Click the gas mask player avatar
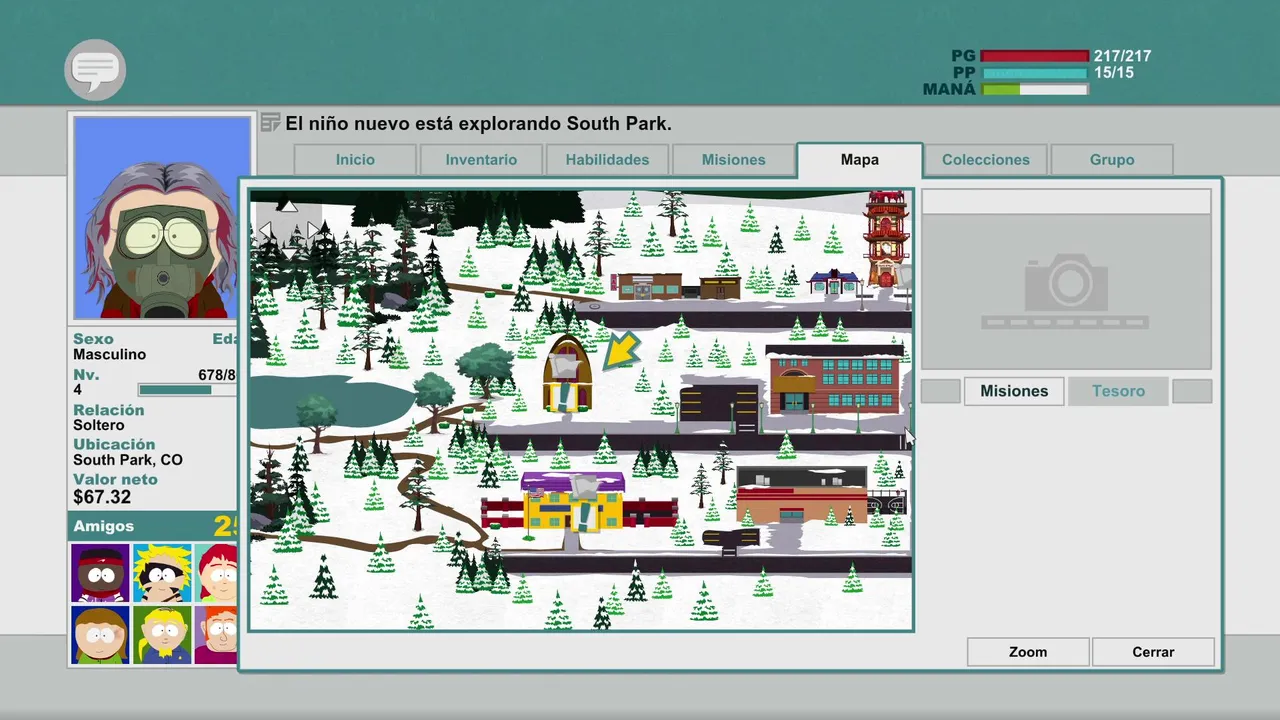This screenshot has width=1280, height=720. tap(162, 217)
